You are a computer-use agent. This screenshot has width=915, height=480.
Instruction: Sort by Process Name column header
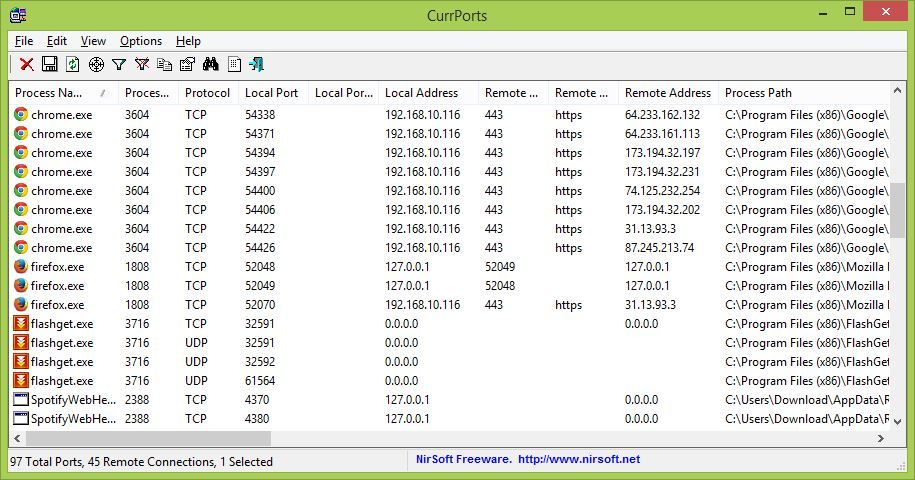pyautogui.click(x=63, y=93)
